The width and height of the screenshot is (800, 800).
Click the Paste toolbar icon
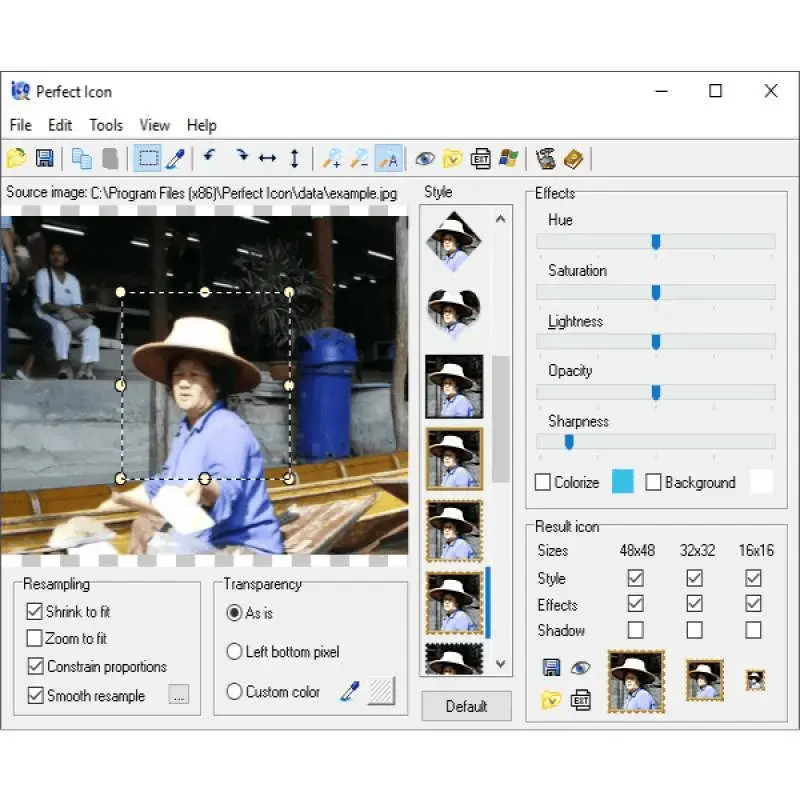pos(110,159)
